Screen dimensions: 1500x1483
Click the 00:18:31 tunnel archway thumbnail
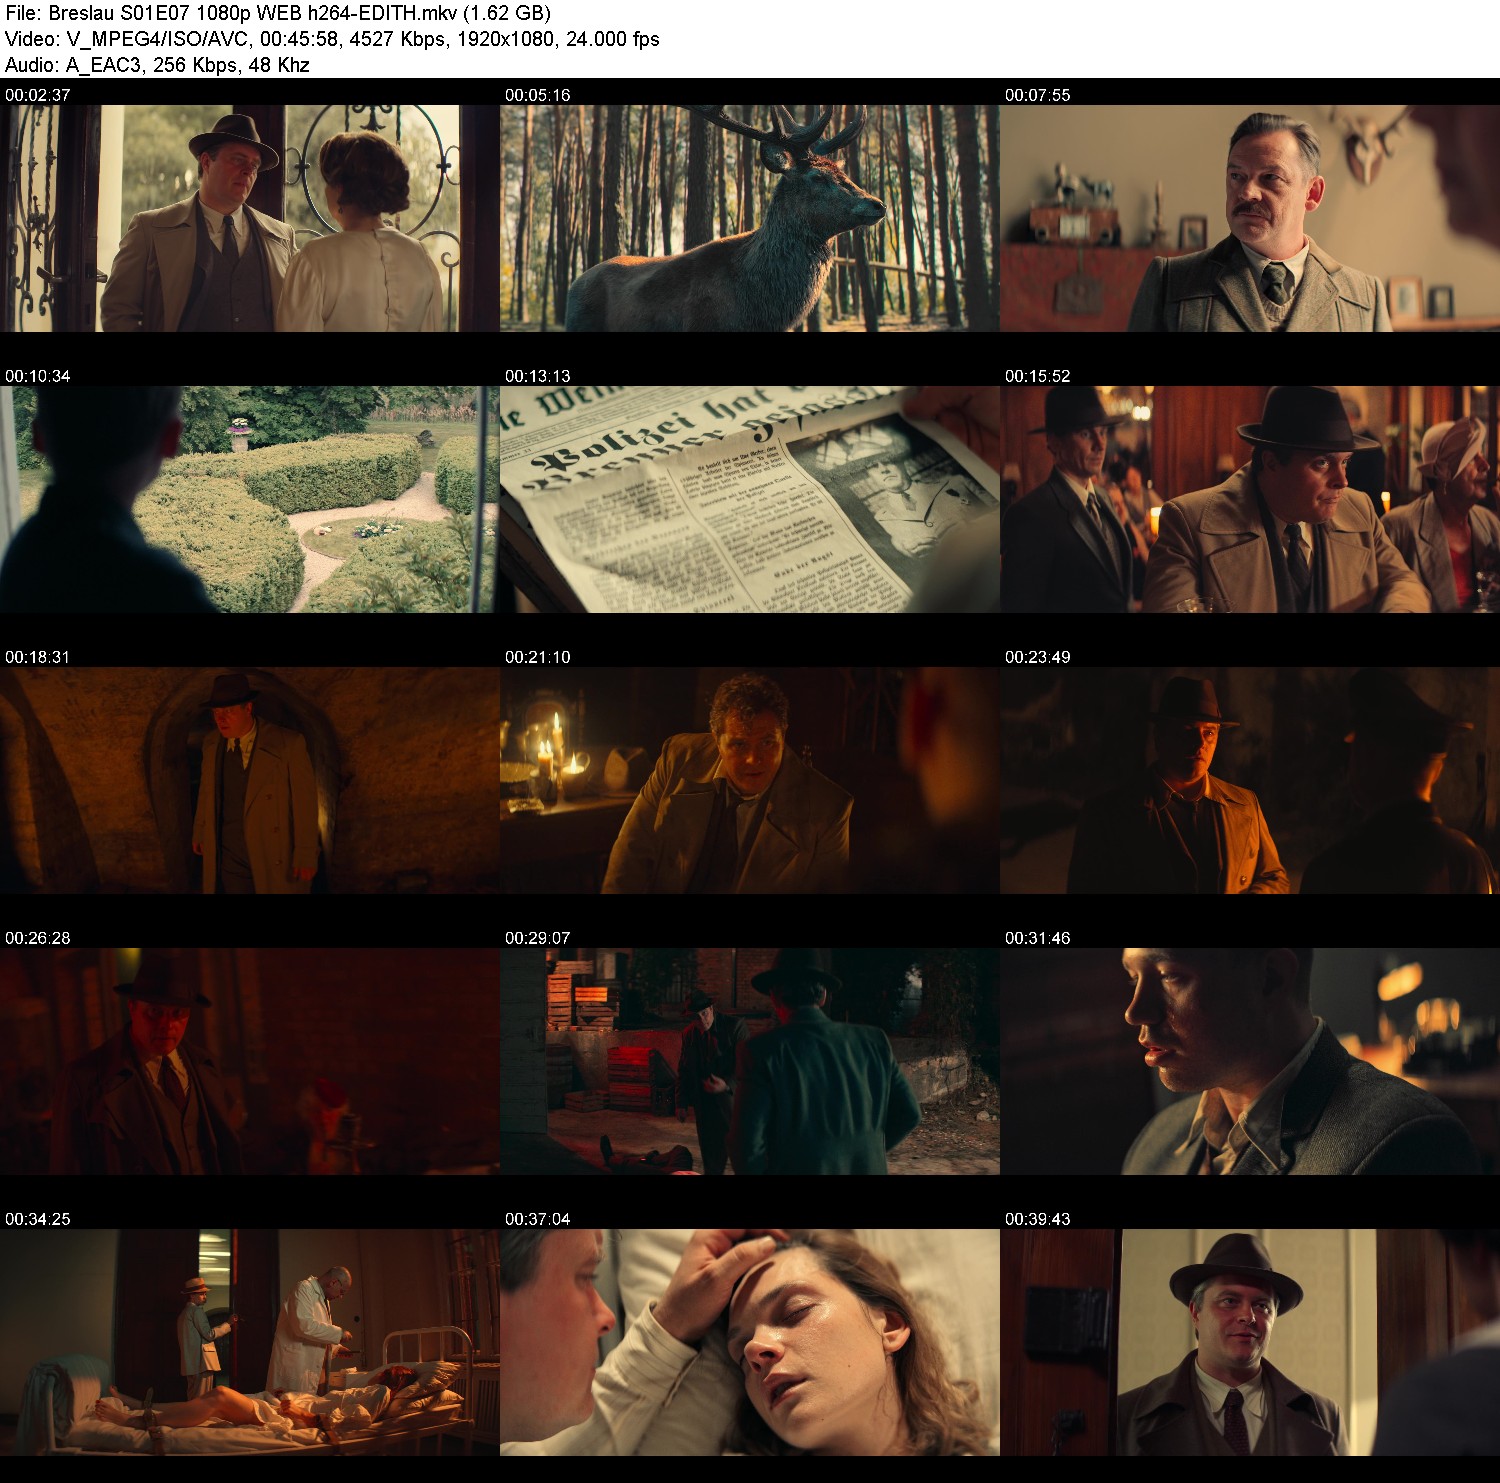click(250, 780)
